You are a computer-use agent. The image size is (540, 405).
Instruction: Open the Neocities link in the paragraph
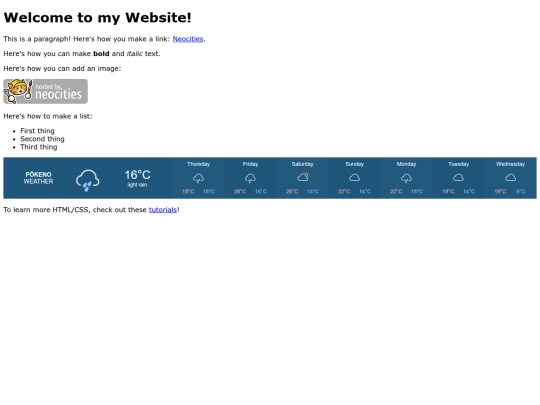(x=188, y=39)
